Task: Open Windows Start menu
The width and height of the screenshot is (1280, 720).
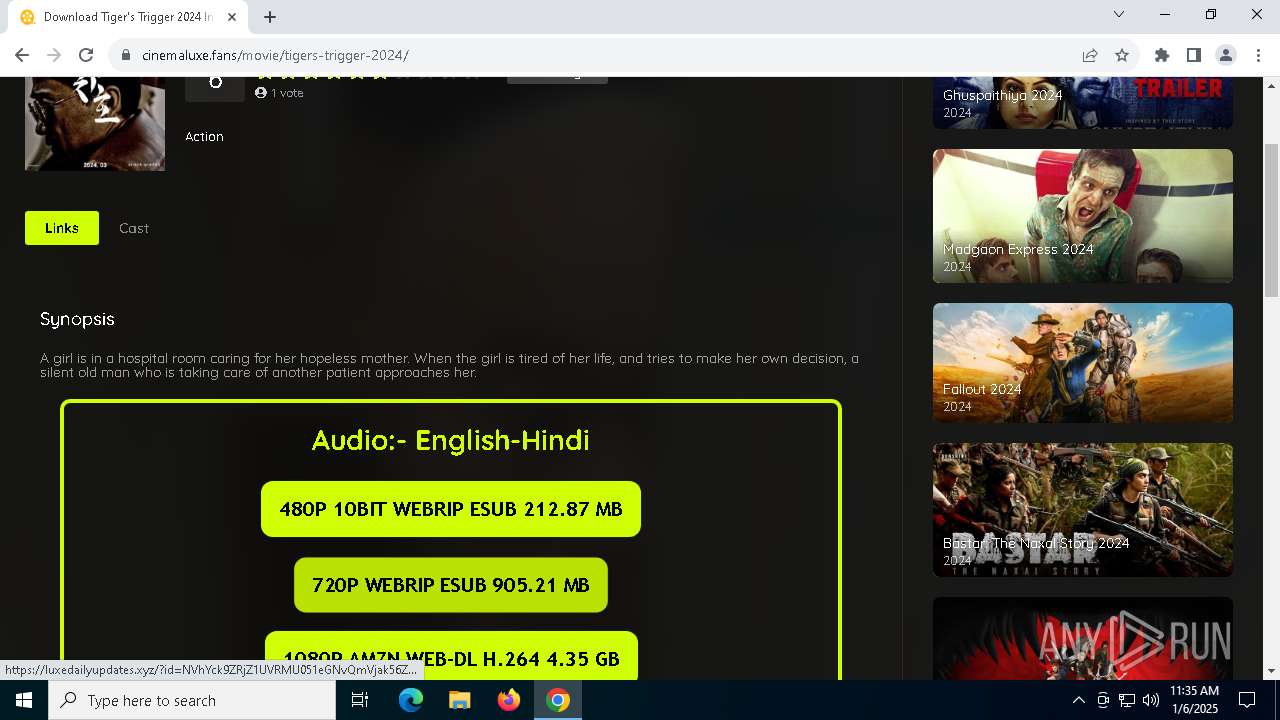Action: [24, 700]
